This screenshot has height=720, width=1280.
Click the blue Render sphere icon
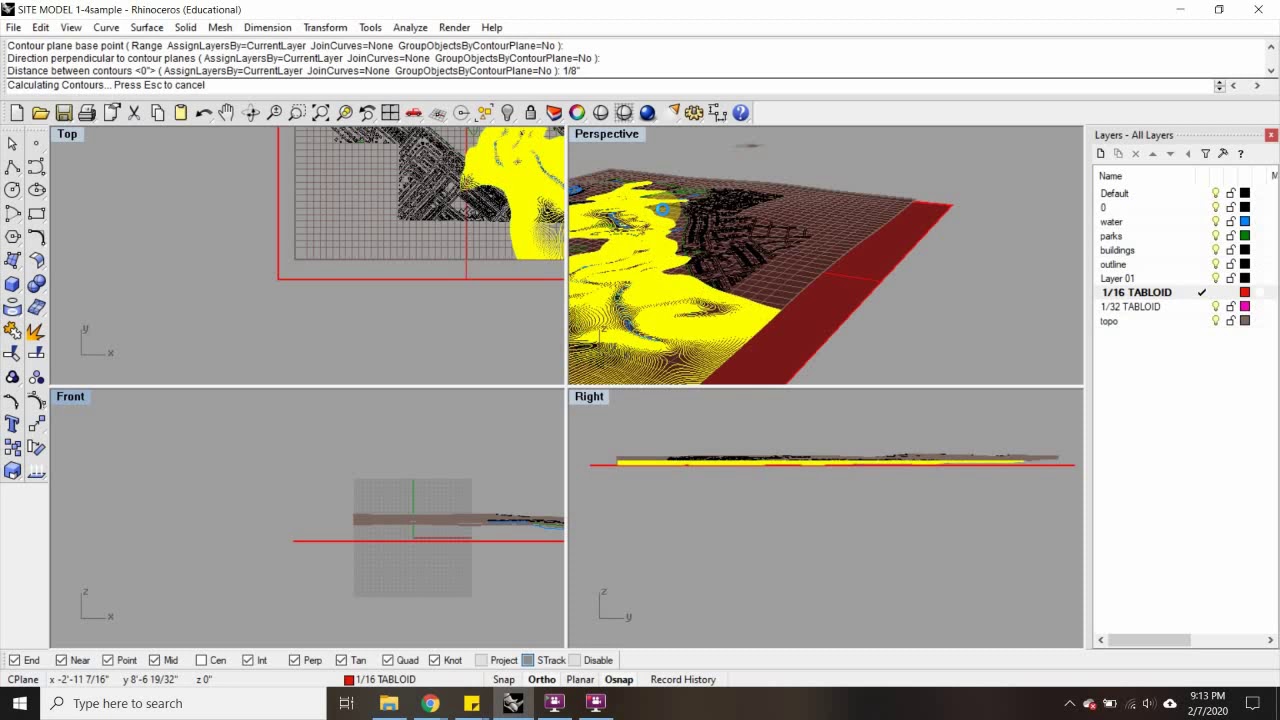647,113
